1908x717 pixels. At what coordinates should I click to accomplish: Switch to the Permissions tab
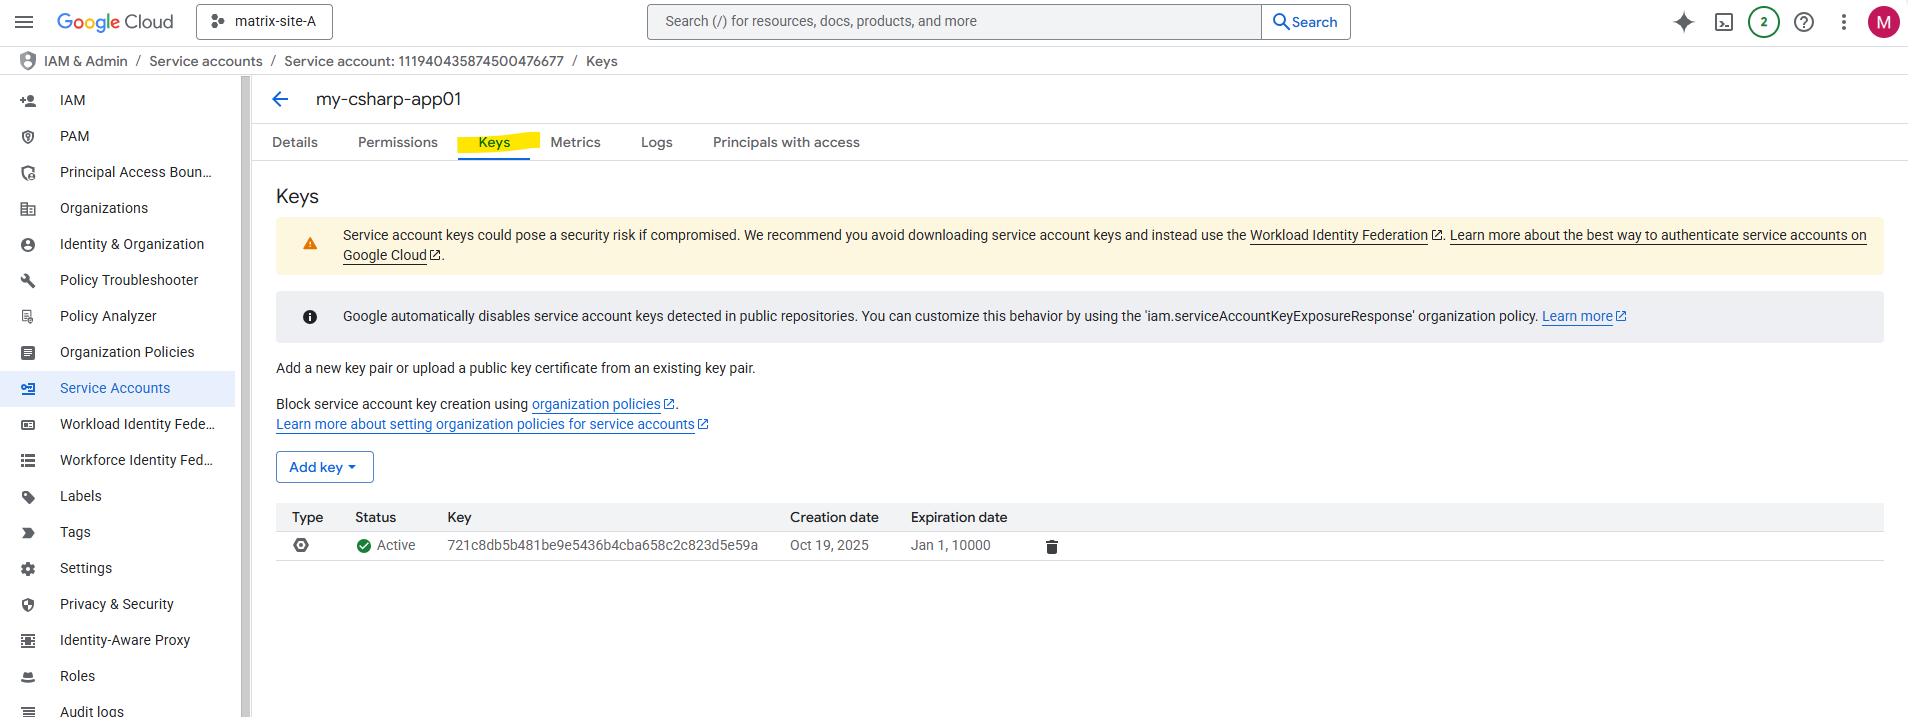click(x=397, y=142)
